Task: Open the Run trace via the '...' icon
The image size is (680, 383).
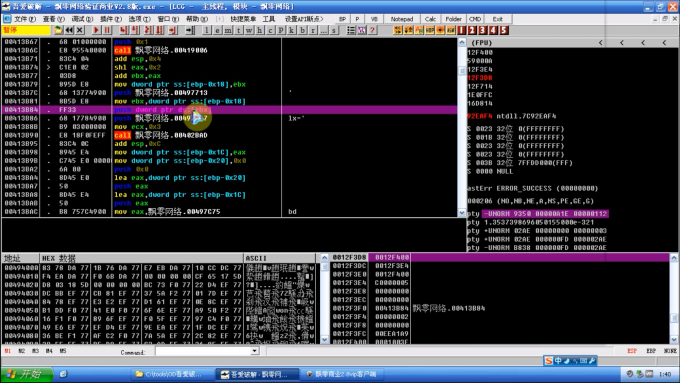Action: (x=324, y=30)
